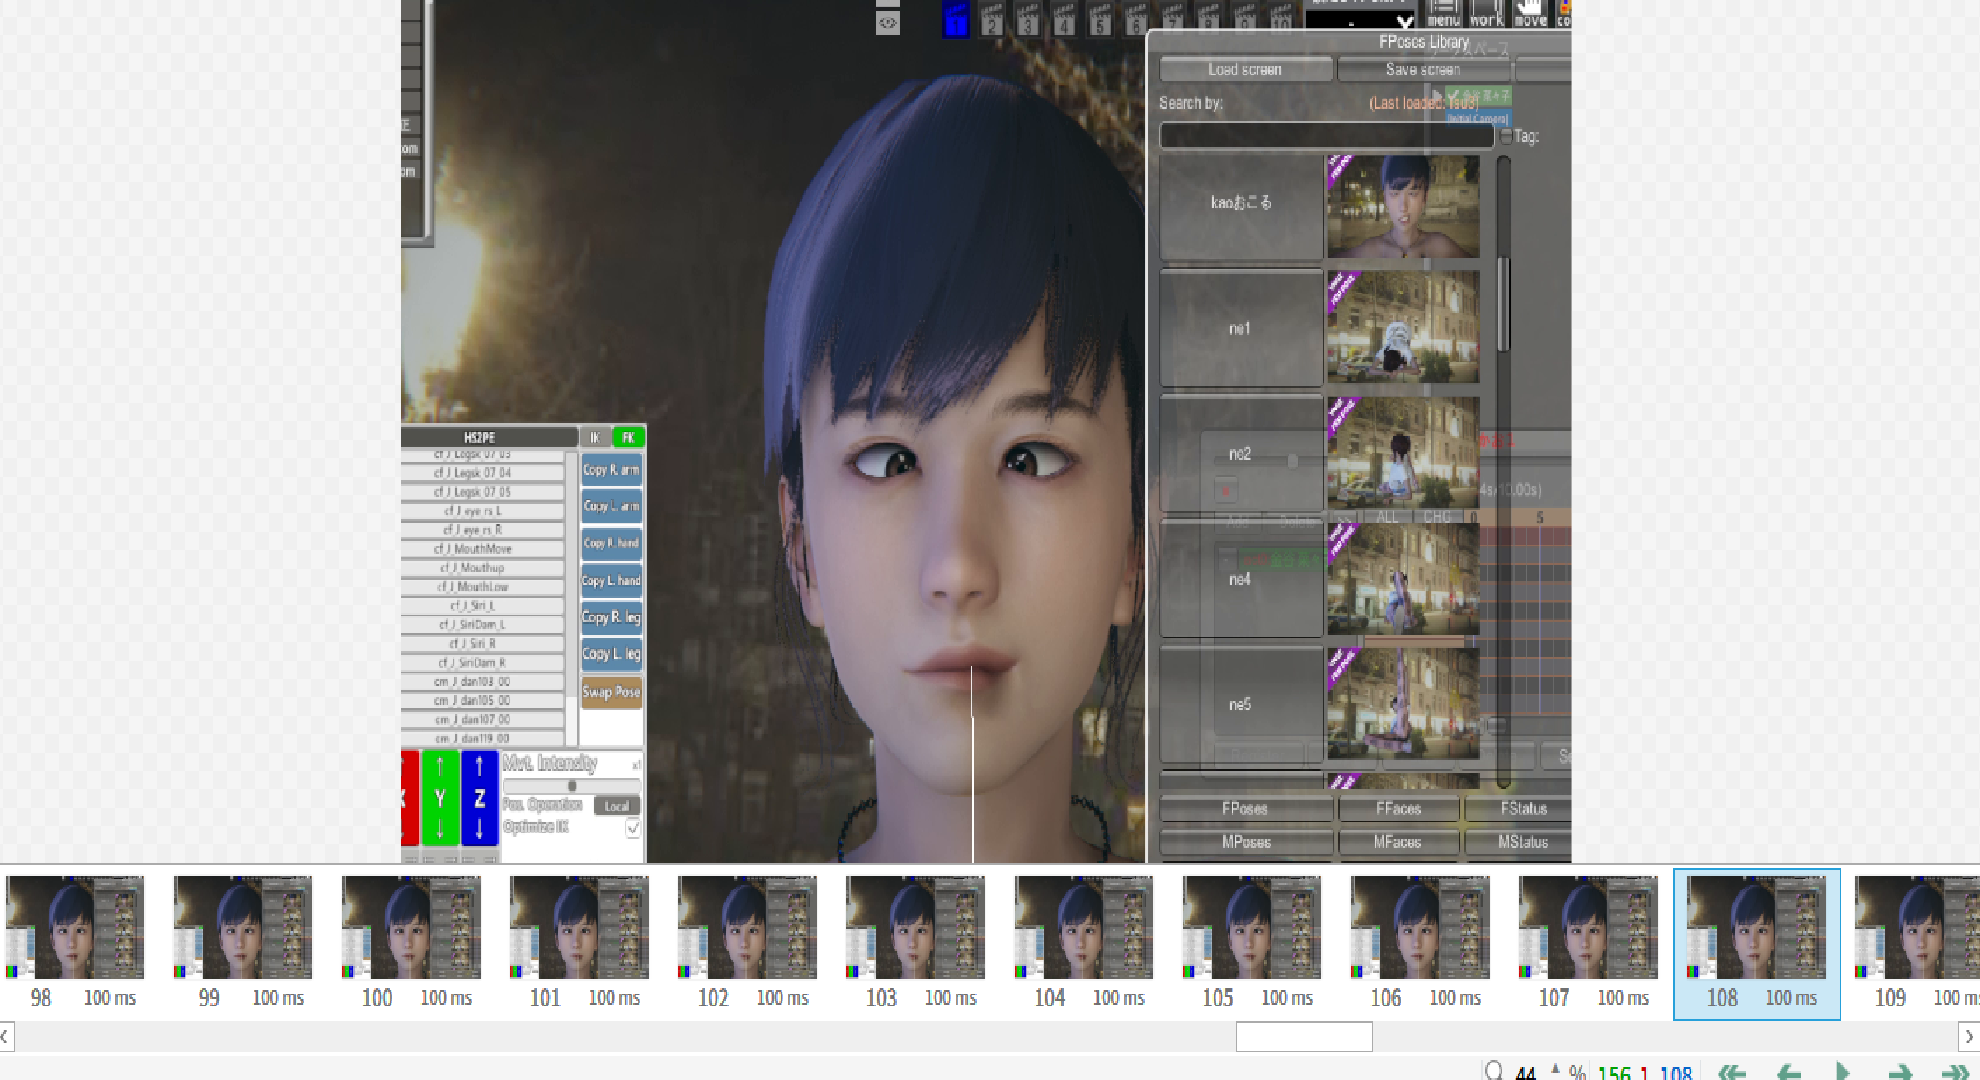Switch to the FFaces tab
Viewport: 1980px width, 1080px height.
pyautogui.click(x=1398, y=808)
